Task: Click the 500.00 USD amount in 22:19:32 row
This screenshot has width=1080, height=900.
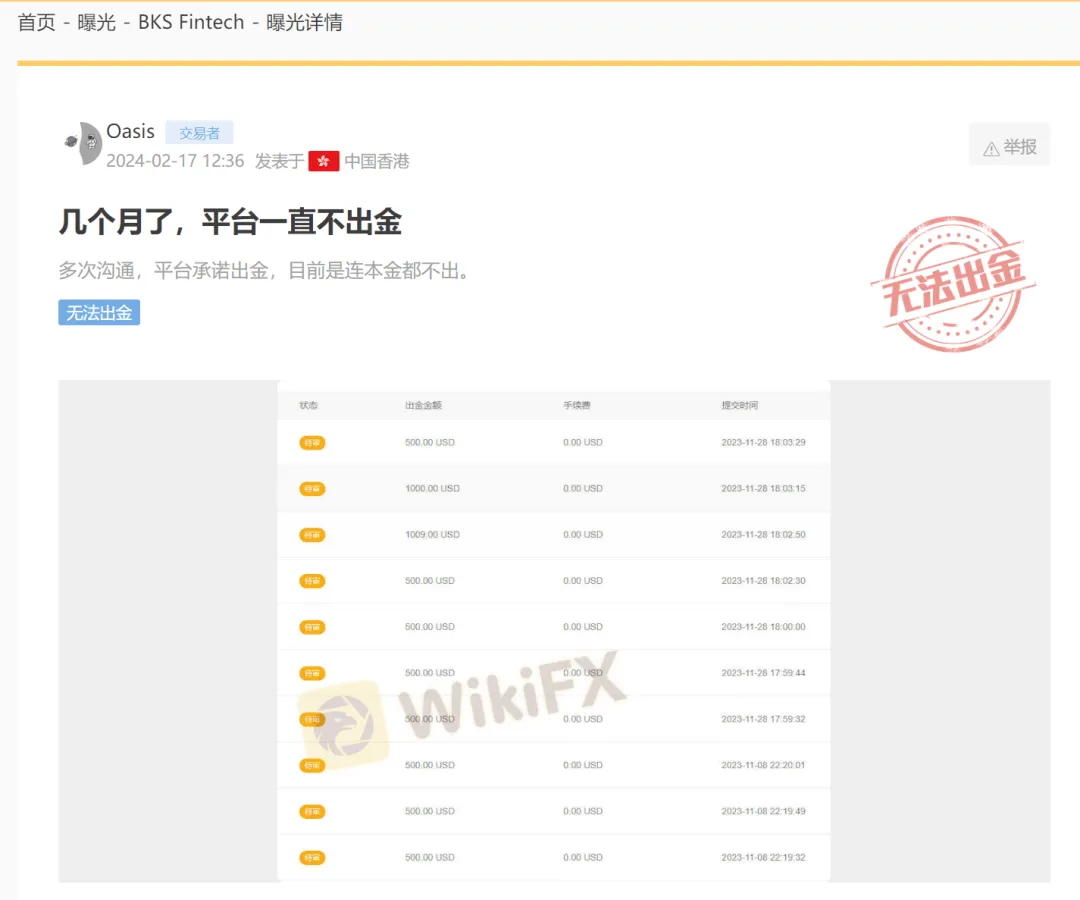Action: (x=430, y=857)
